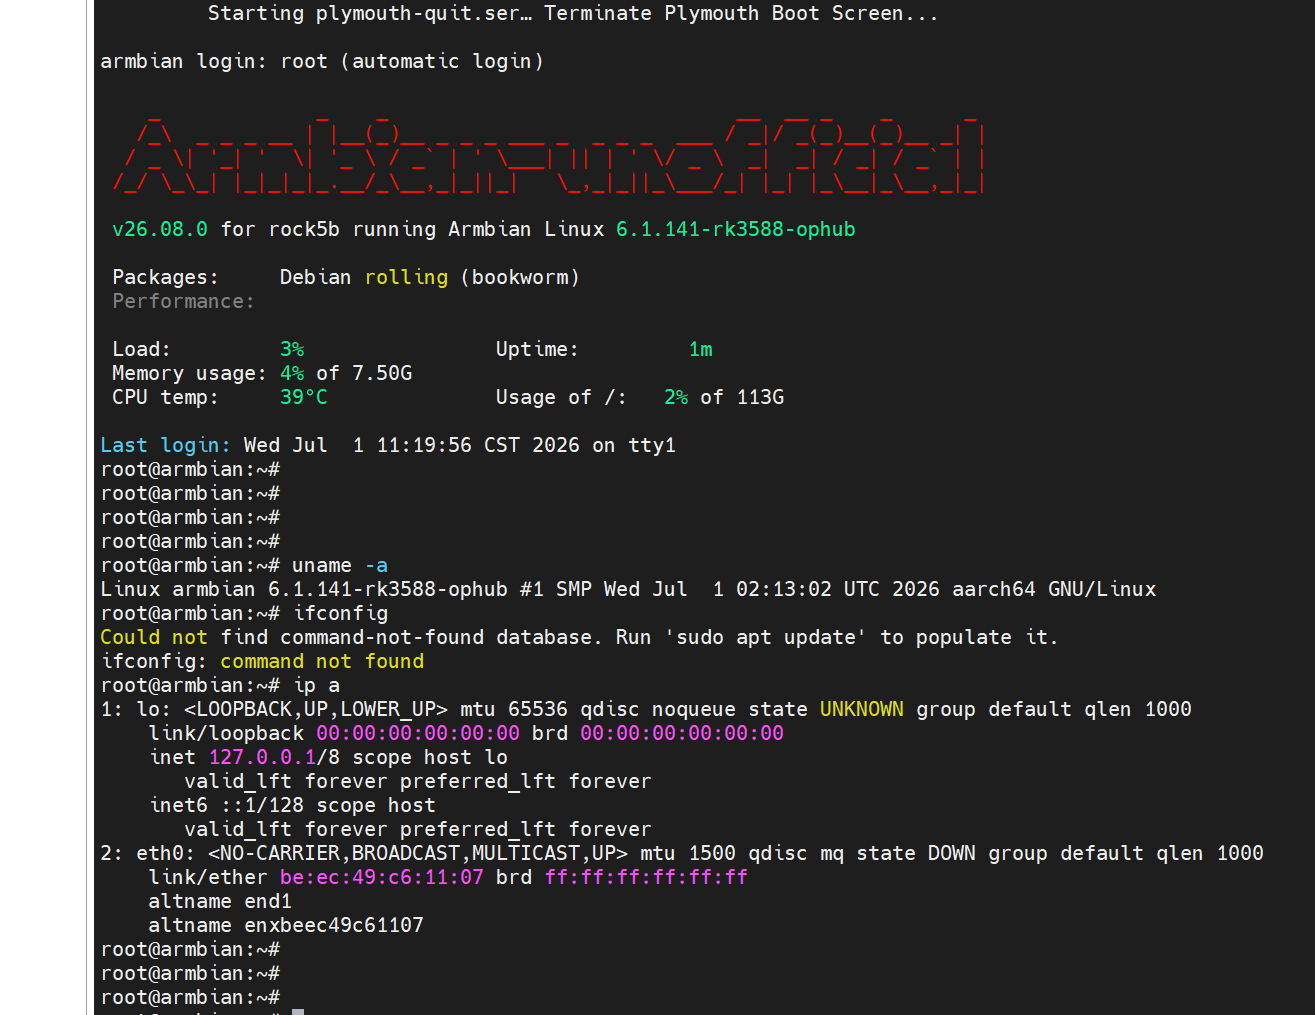
Task: Select the CPU temperature "39°C"
Action: (x=304, y=398)
